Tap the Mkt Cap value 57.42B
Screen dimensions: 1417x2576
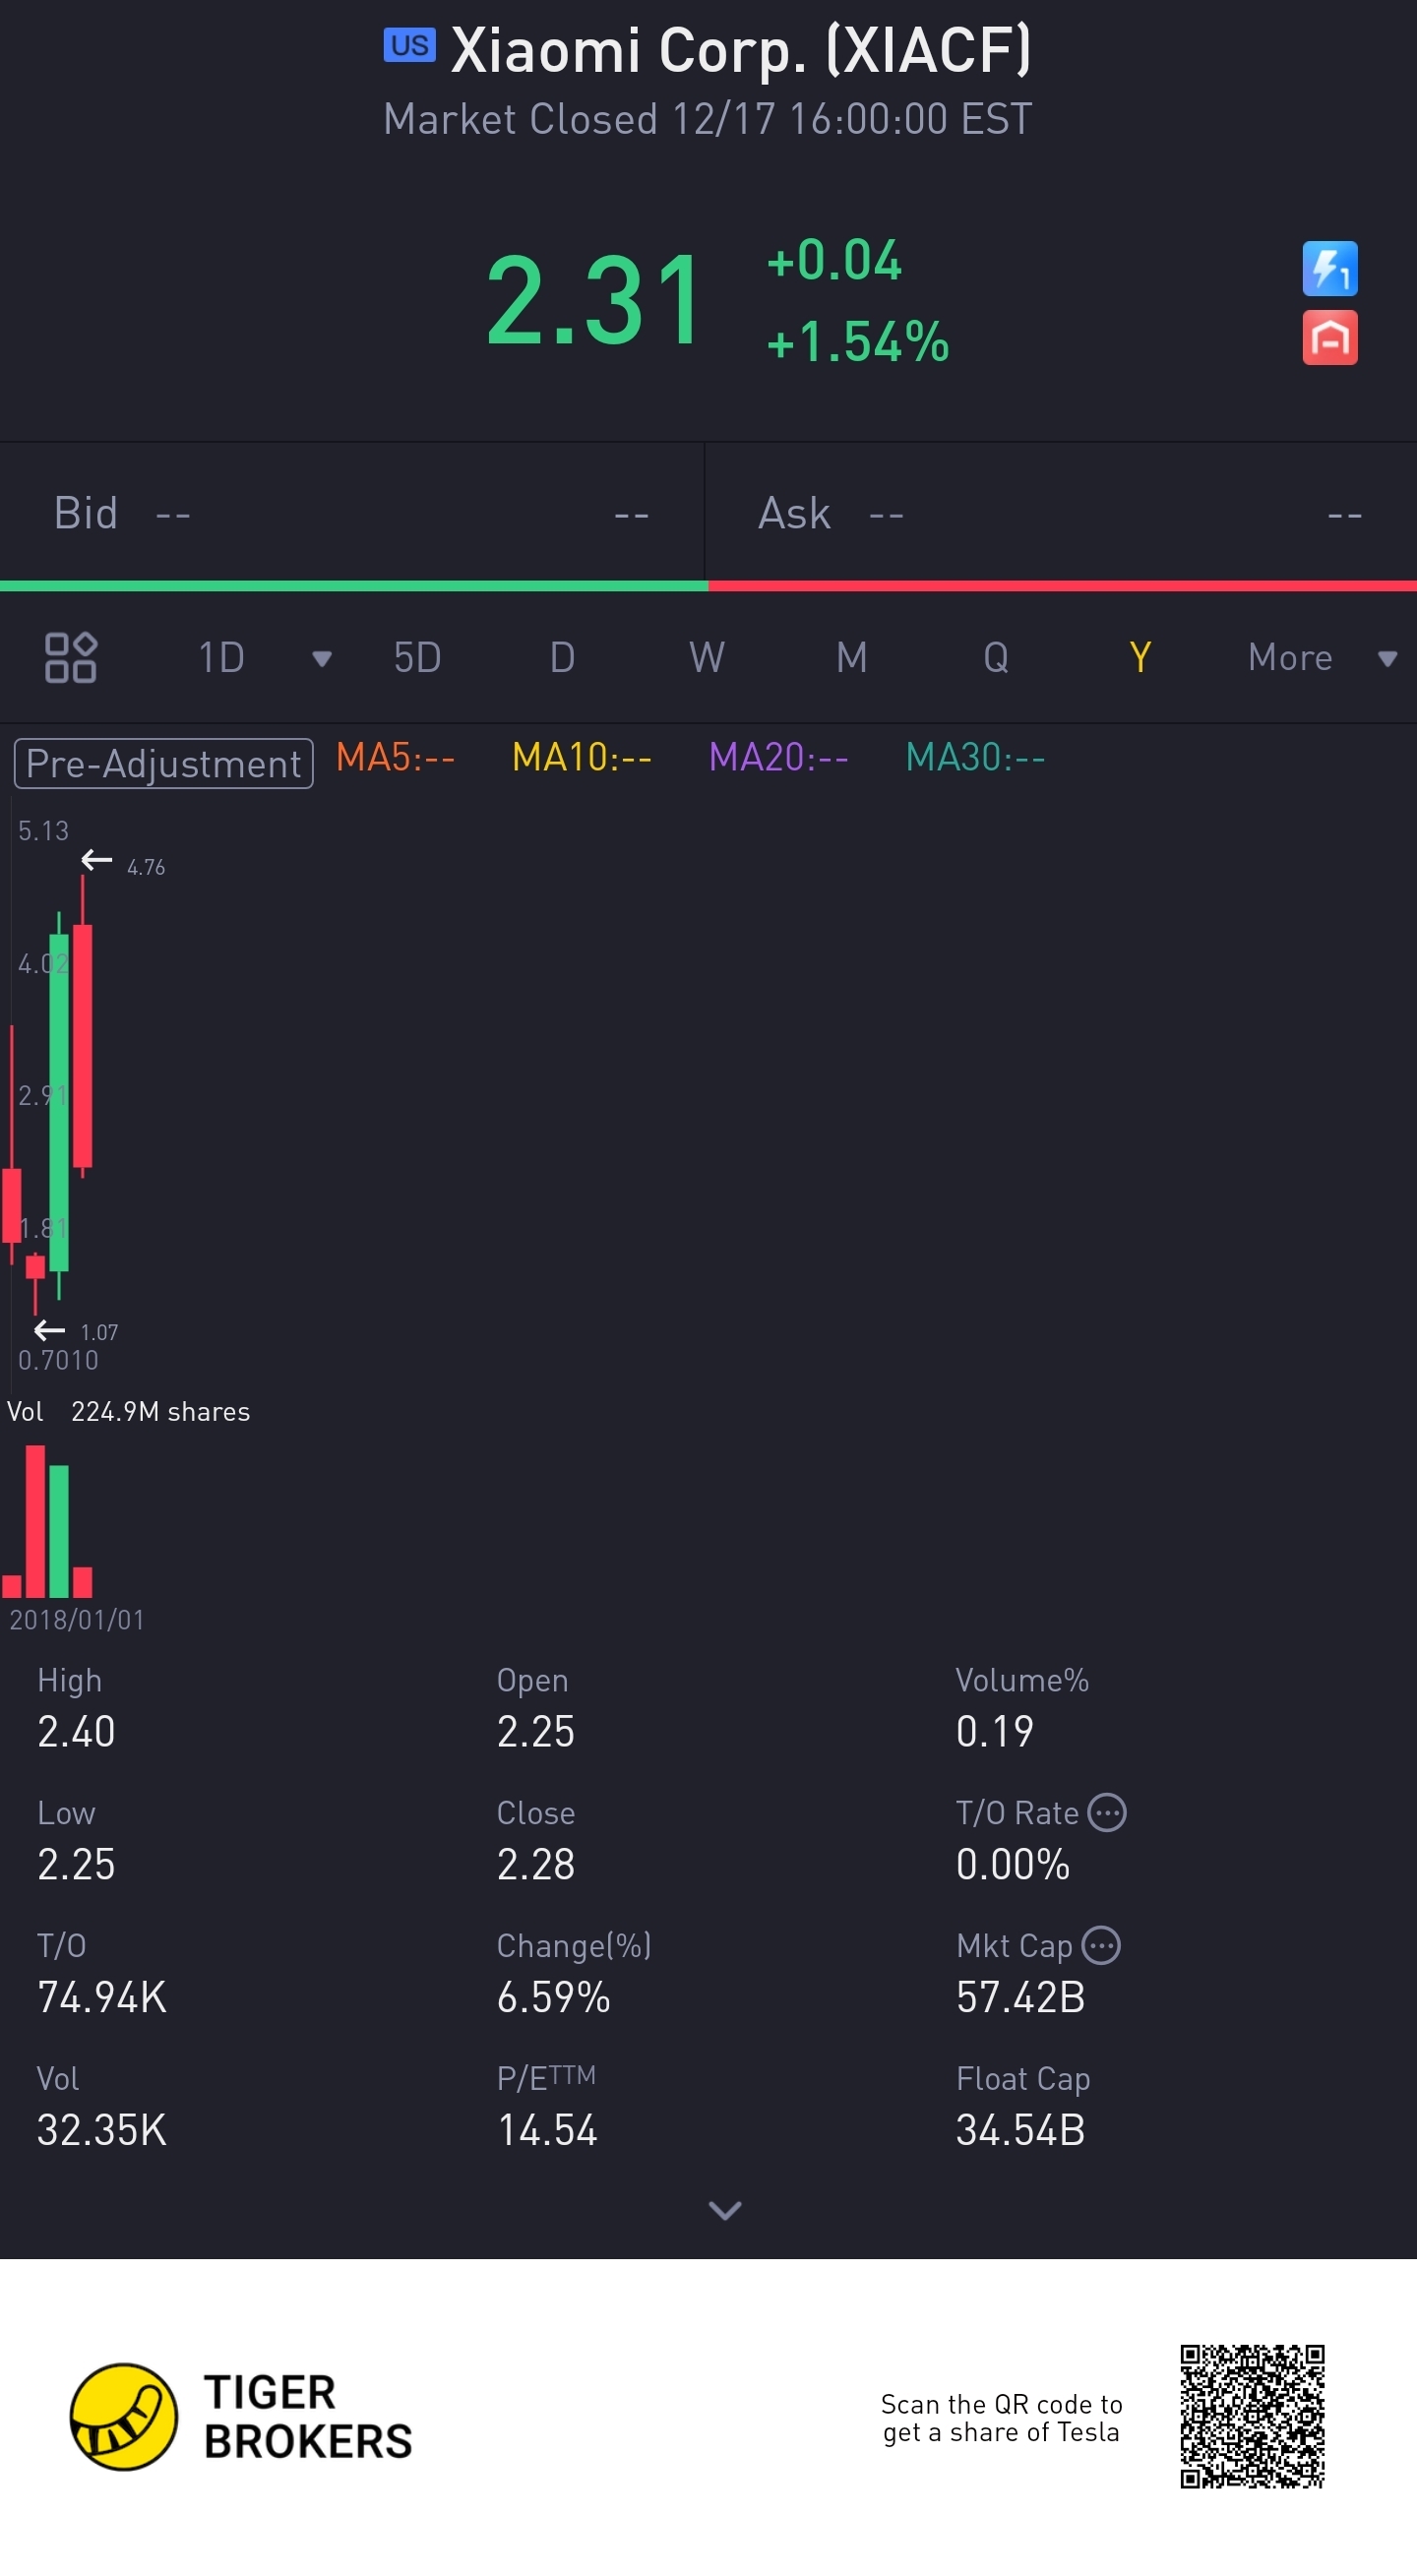click(x=1021, y=1997)
